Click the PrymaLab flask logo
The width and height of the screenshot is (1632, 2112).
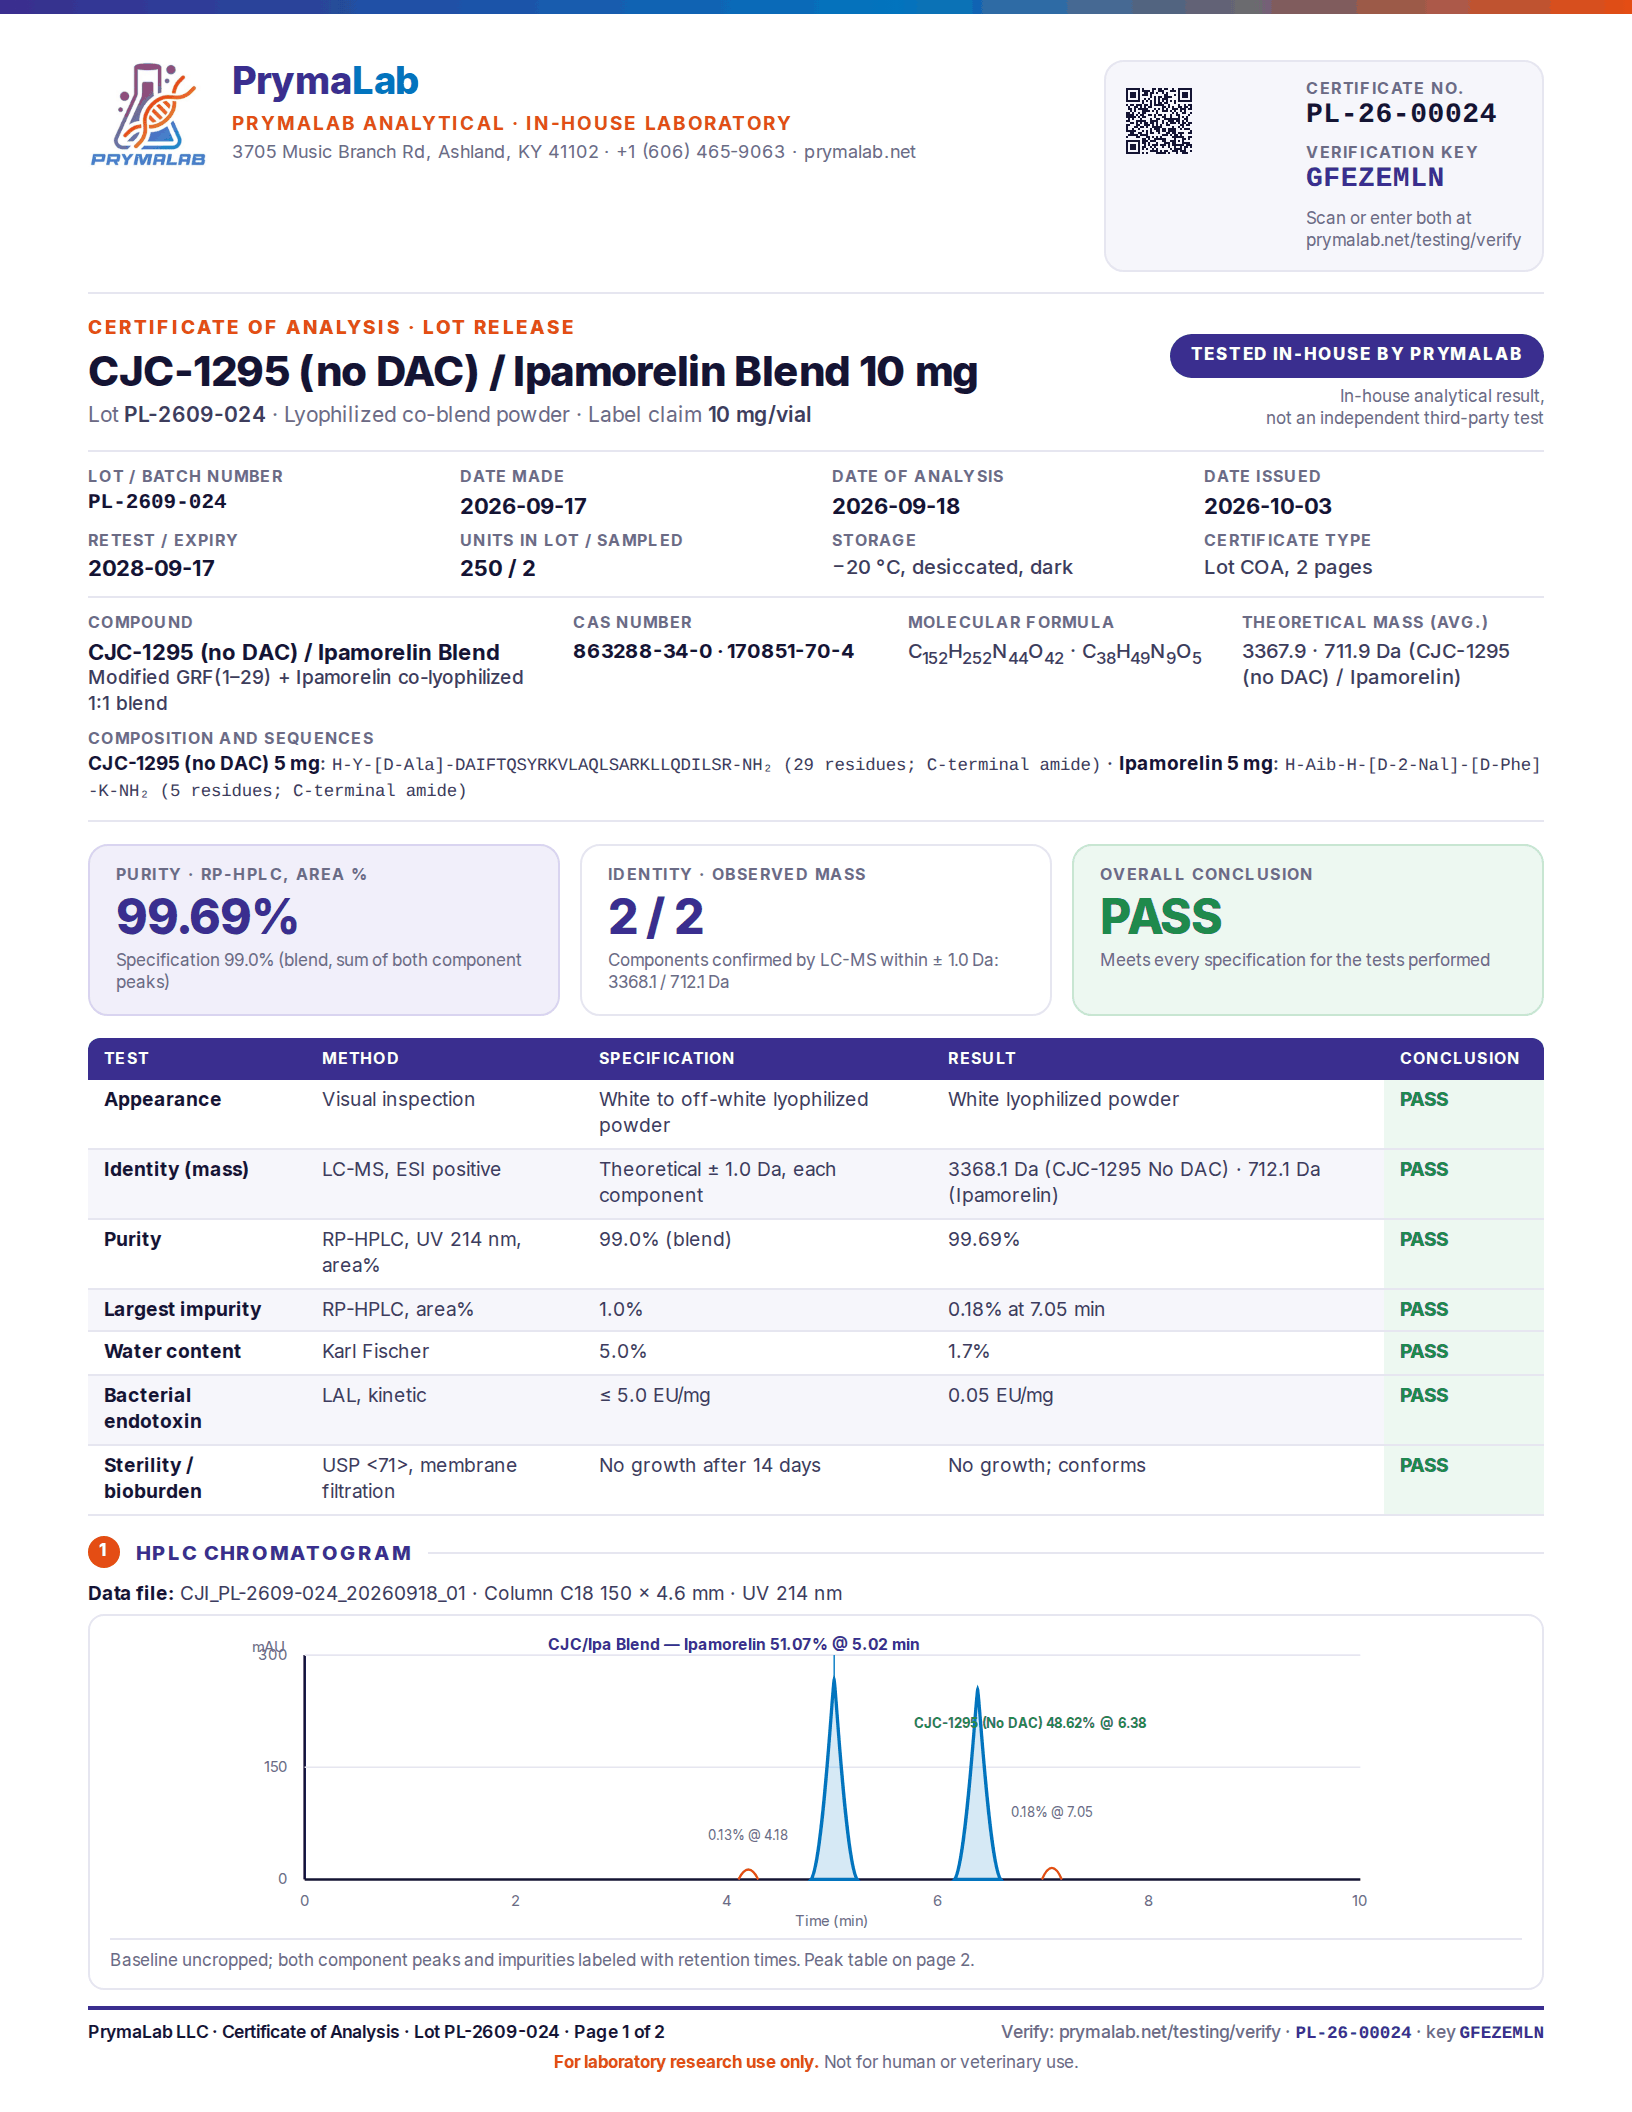(148, 113)
